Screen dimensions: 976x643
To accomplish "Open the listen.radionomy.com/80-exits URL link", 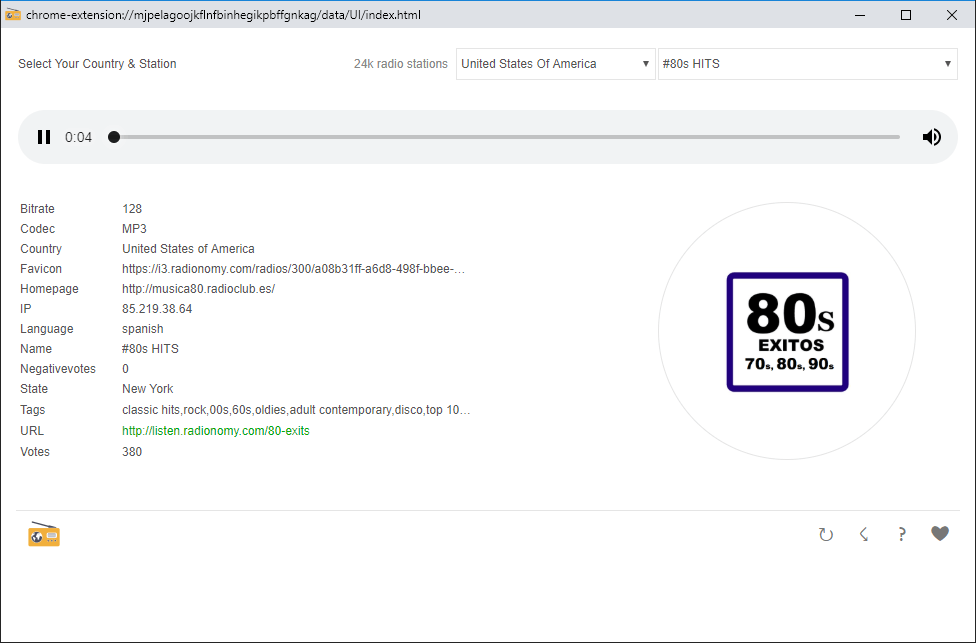I will pyautogui.click(x=215, y=431).
